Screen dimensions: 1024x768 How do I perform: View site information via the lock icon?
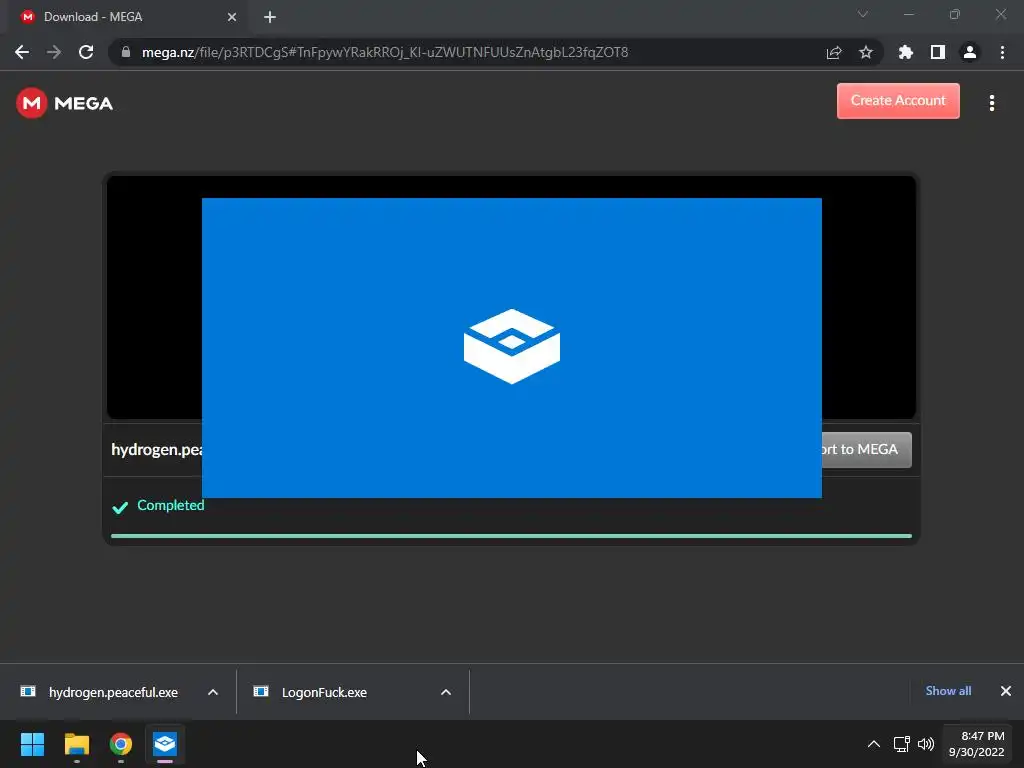(126, 52)
